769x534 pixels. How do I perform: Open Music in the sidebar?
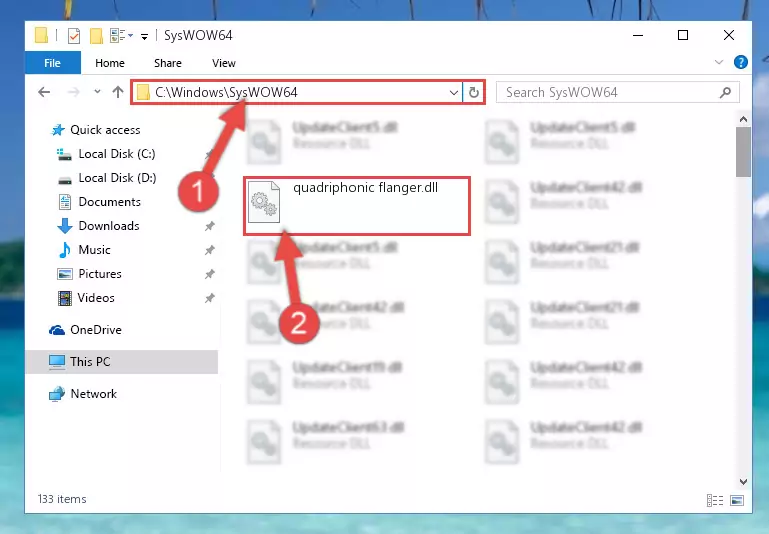94,250
